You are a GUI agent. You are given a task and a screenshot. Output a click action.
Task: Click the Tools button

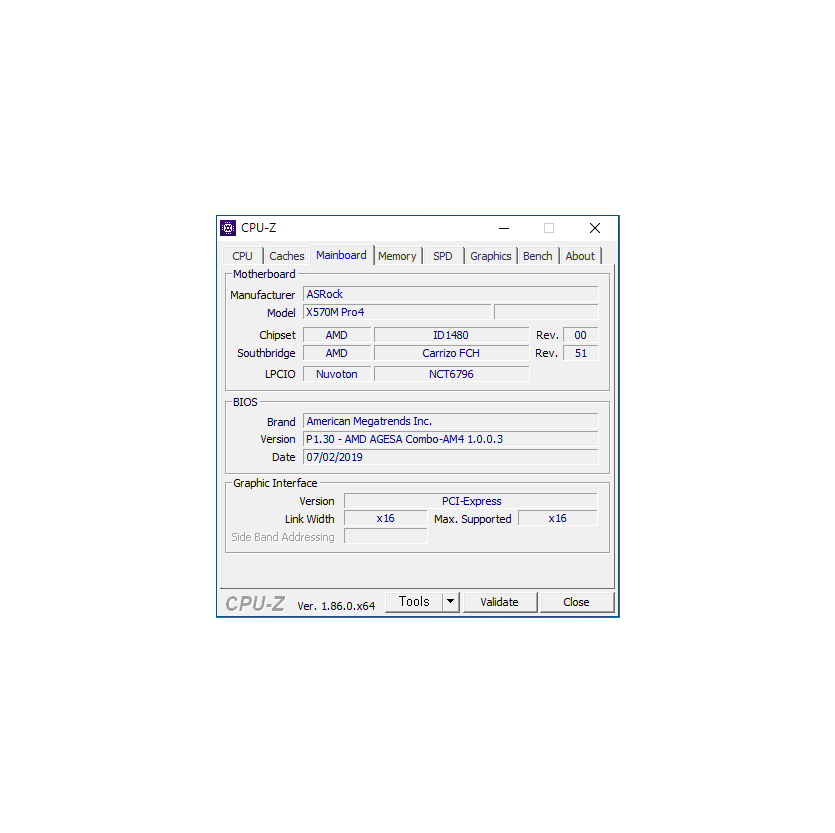tap(414, 602)
